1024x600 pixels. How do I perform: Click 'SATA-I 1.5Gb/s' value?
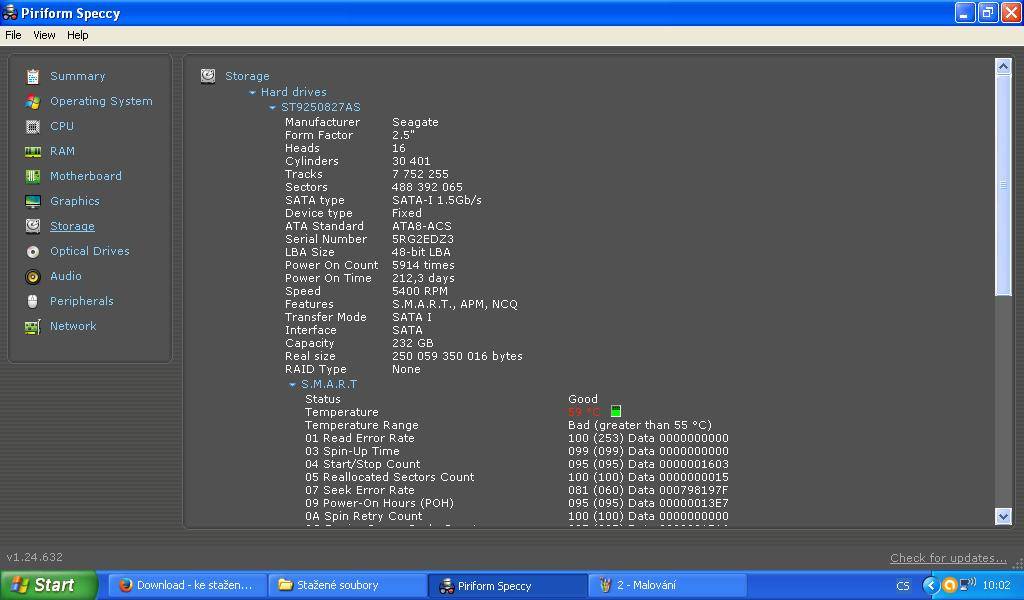pyautogui.click(x=437, y=200)
